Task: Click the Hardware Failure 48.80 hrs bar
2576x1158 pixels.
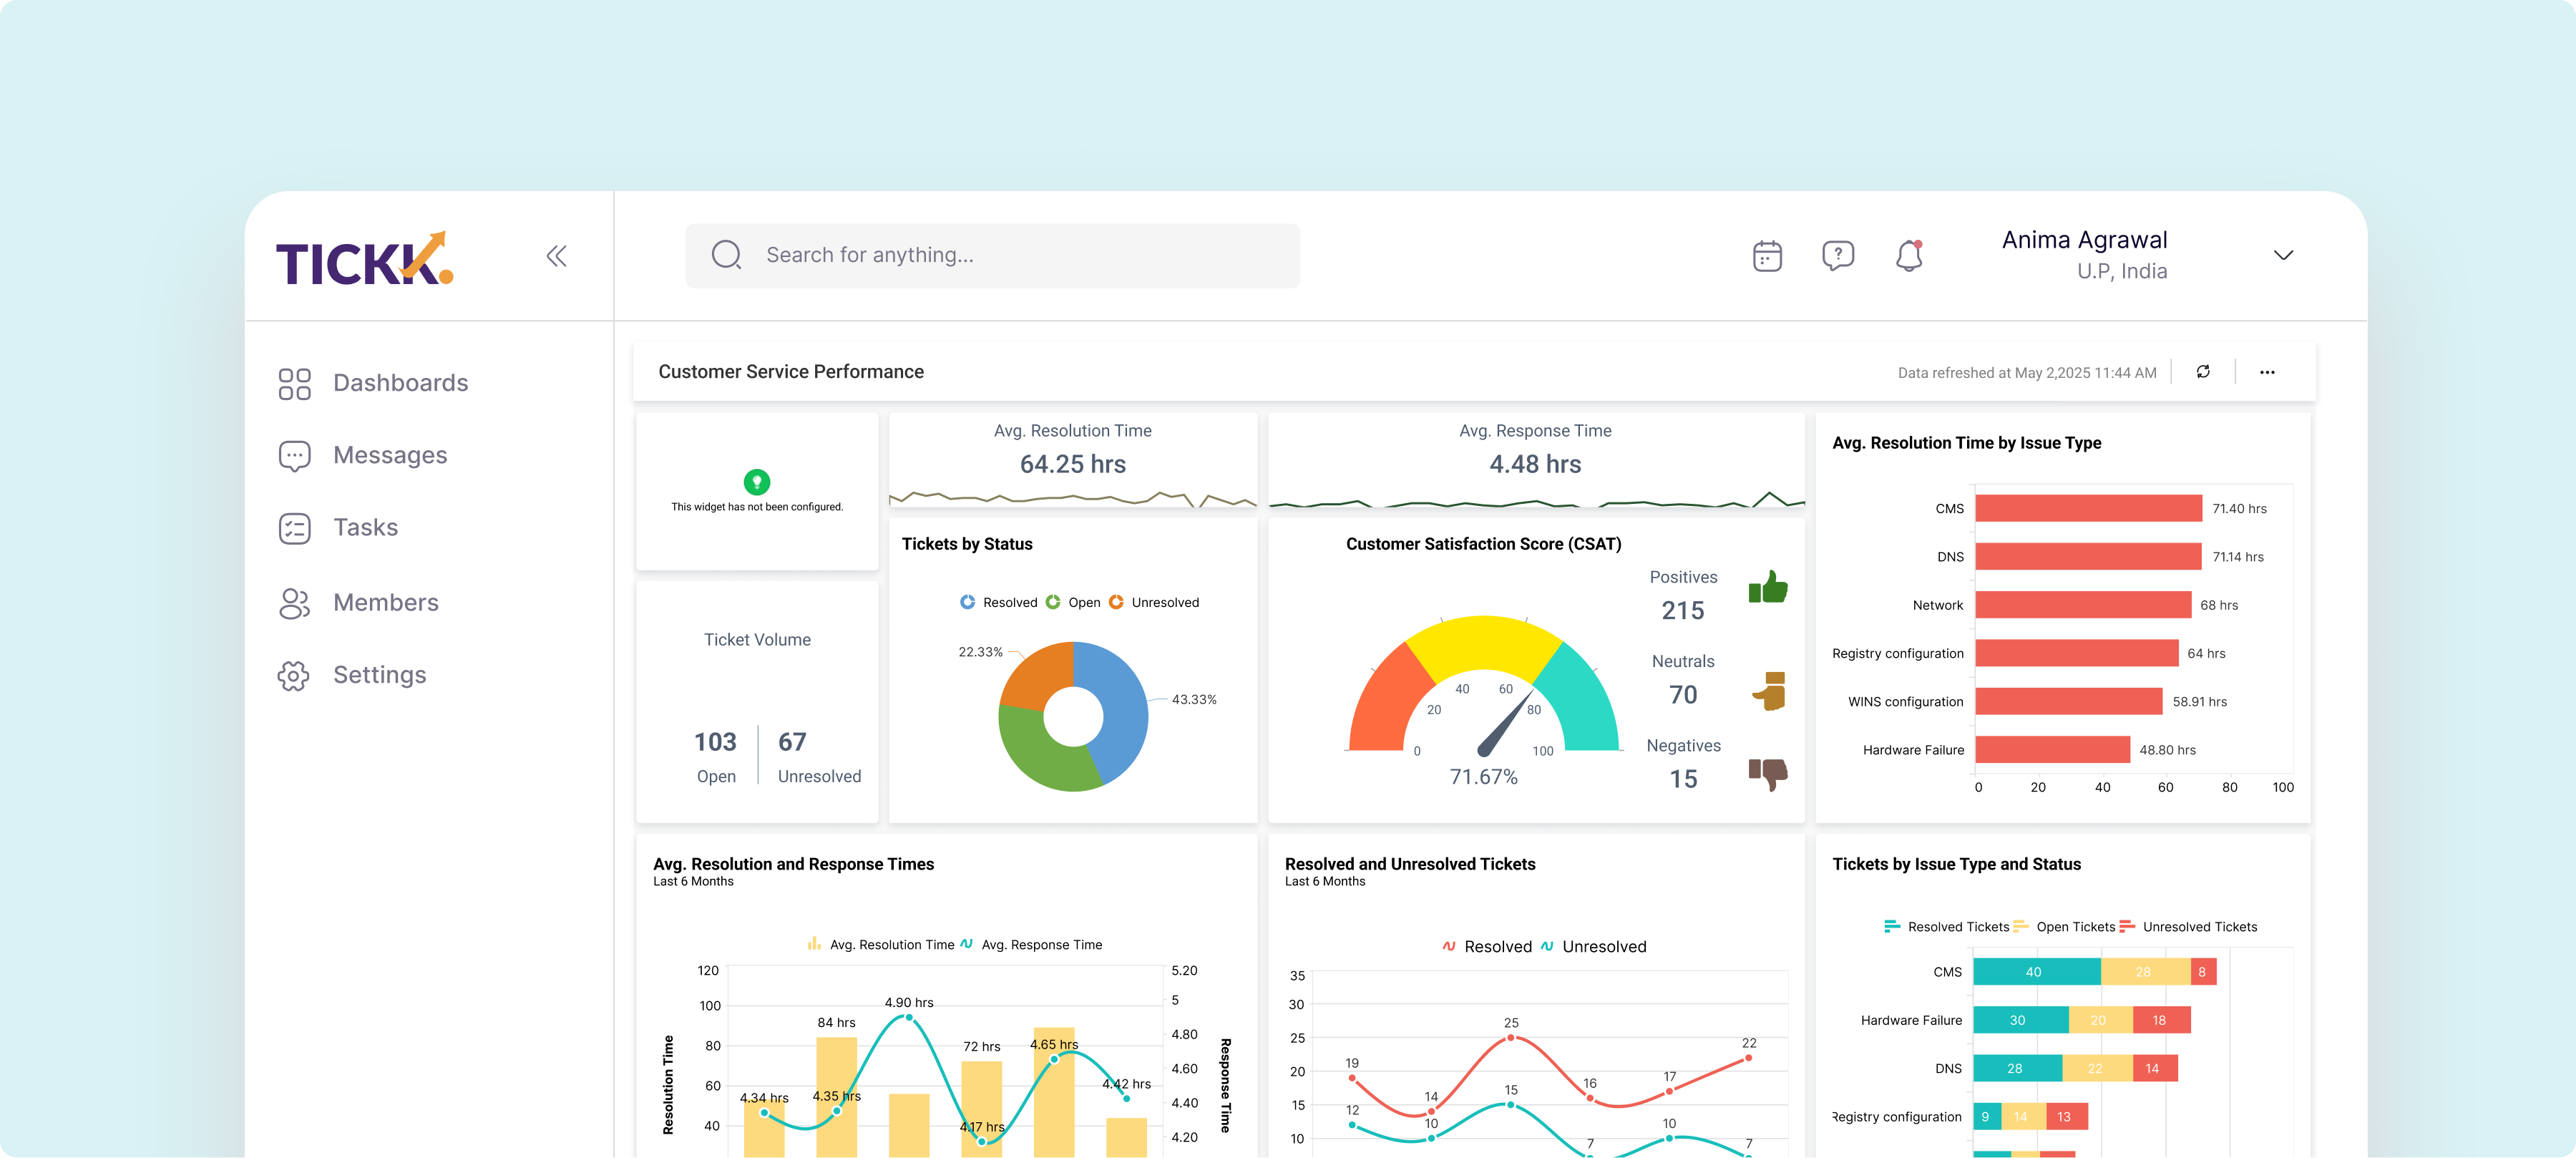Action: (x=2052, y=749)
